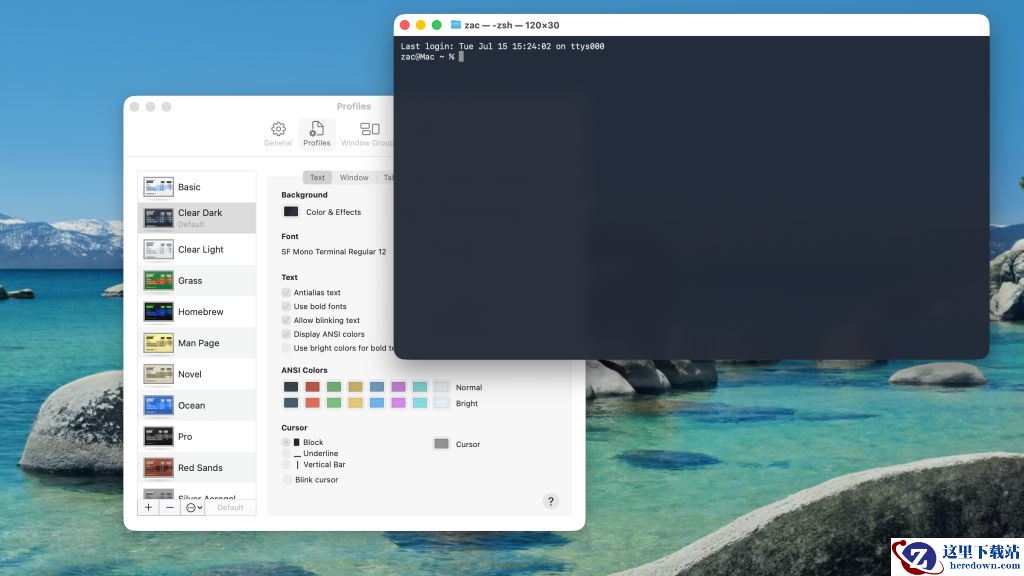Toggle Display ANSI colors checkbox

(286, 334)
